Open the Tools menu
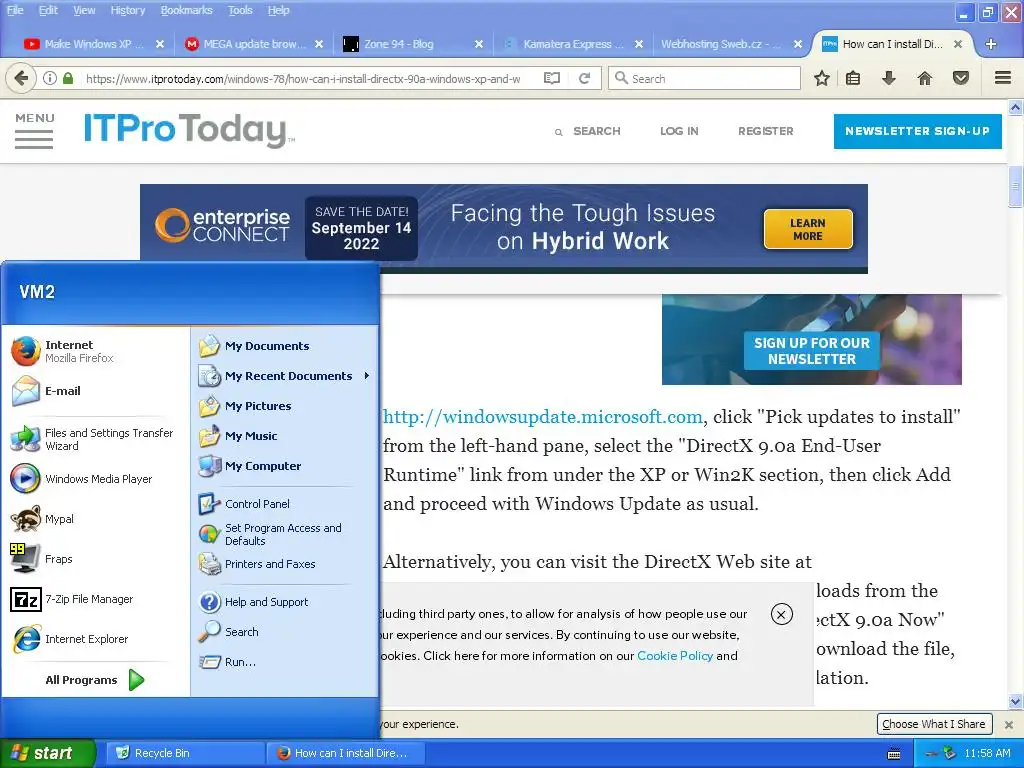 coord(240,10)
